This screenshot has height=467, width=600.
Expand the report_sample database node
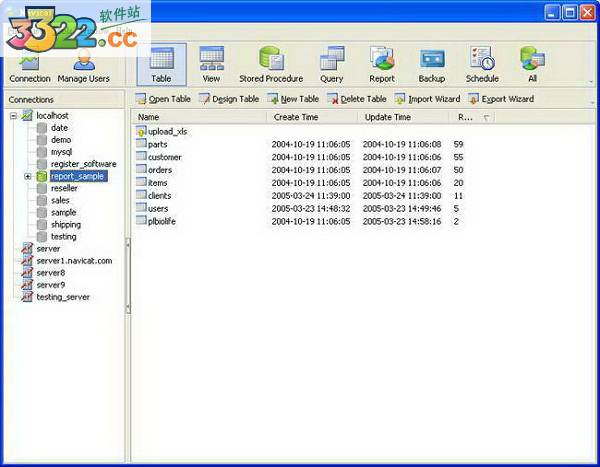27,177
